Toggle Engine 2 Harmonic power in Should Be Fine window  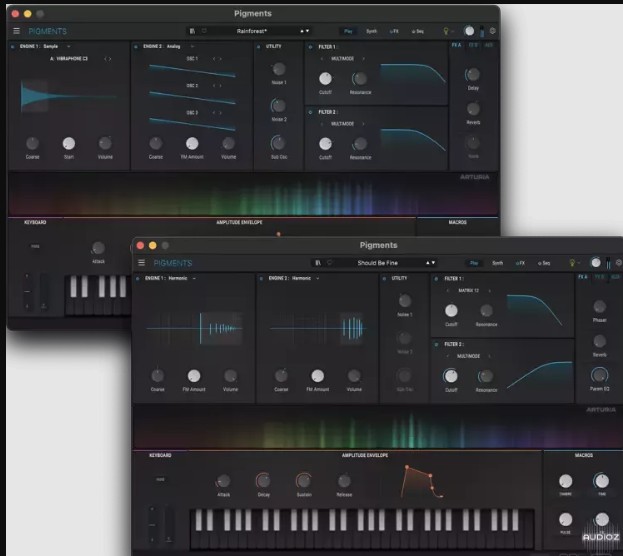click(261, 279)
